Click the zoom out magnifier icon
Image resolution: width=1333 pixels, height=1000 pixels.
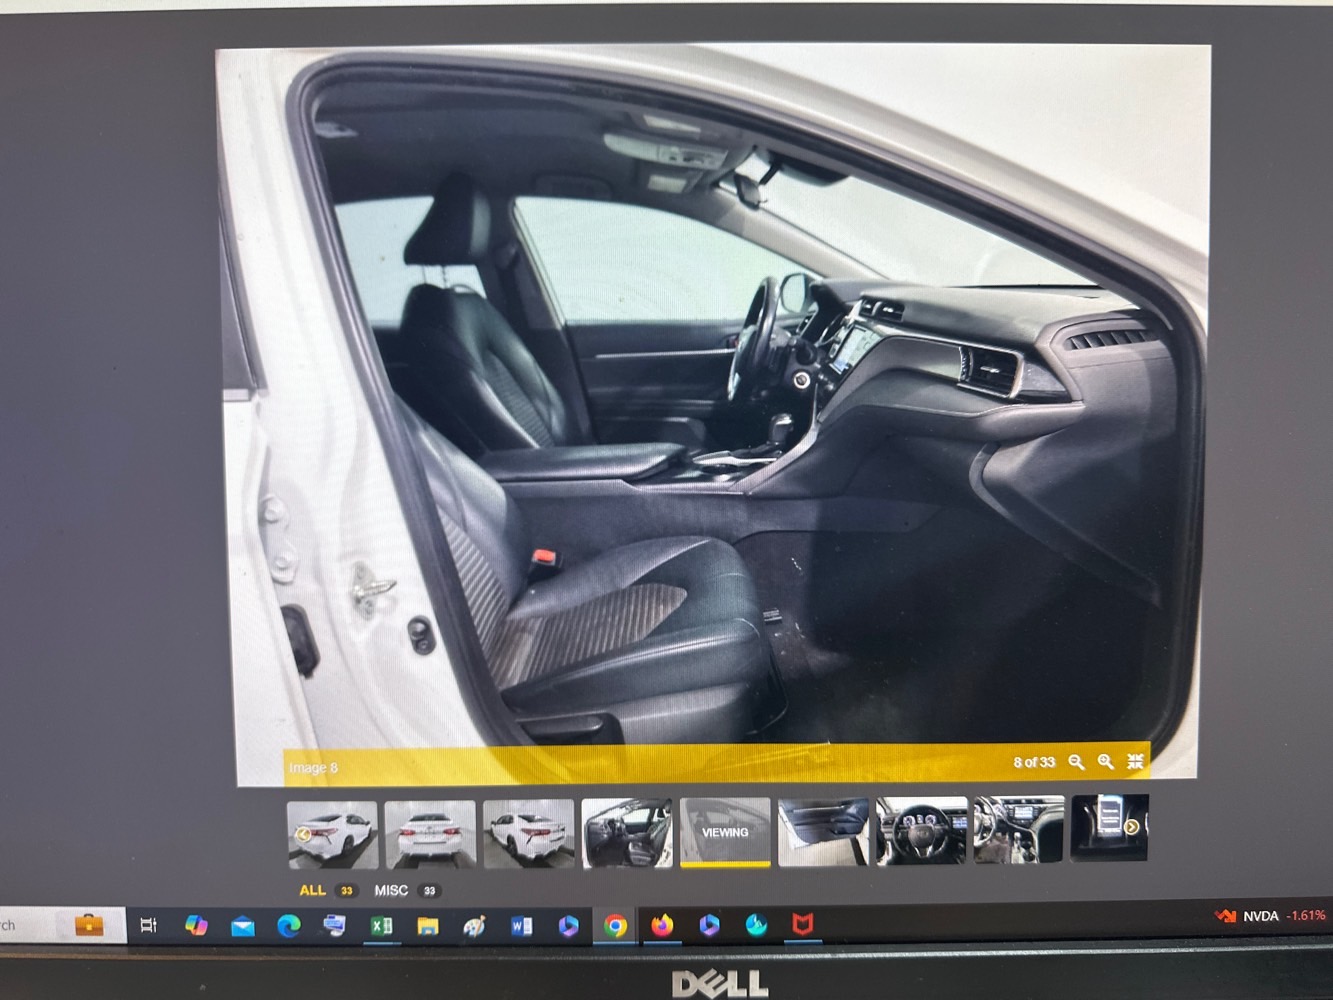click(x=1076, y=762)
